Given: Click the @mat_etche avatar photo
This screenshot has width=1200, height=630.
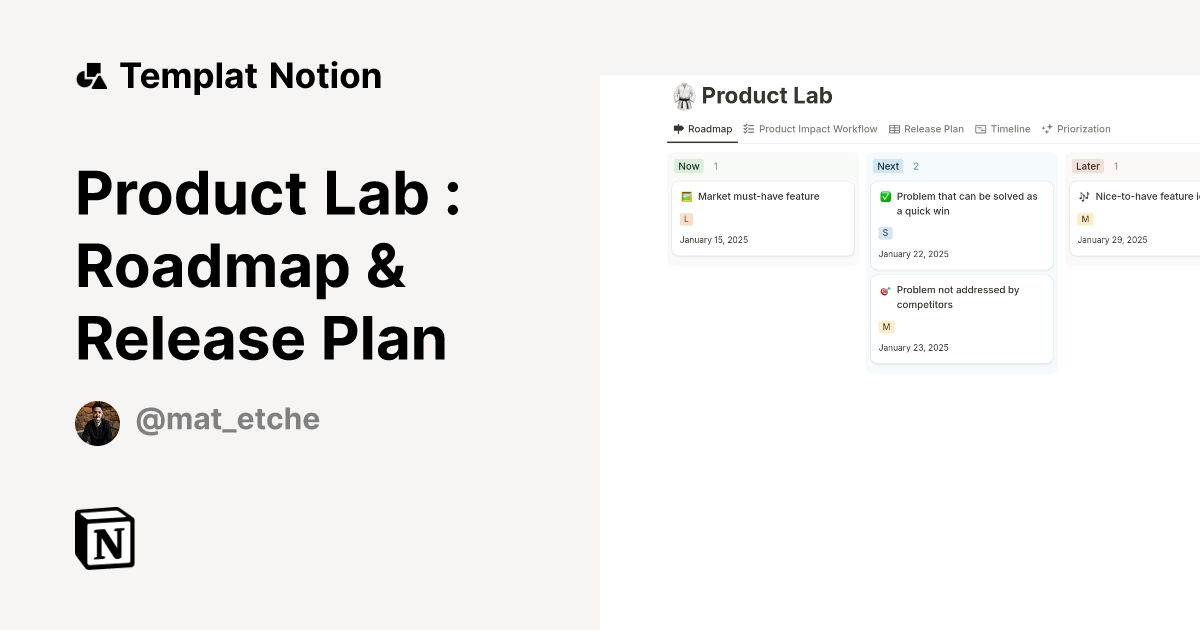Looking at the screenshot, I should tap(97, 422).
